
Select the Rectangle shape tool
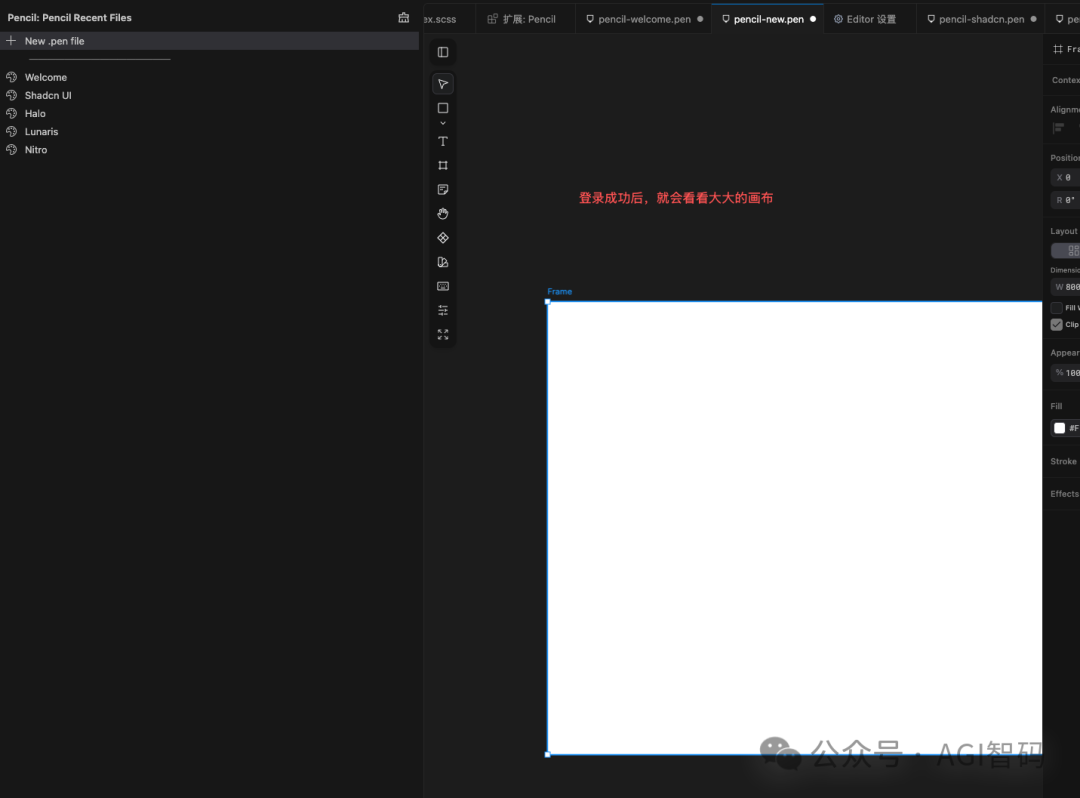443,108
